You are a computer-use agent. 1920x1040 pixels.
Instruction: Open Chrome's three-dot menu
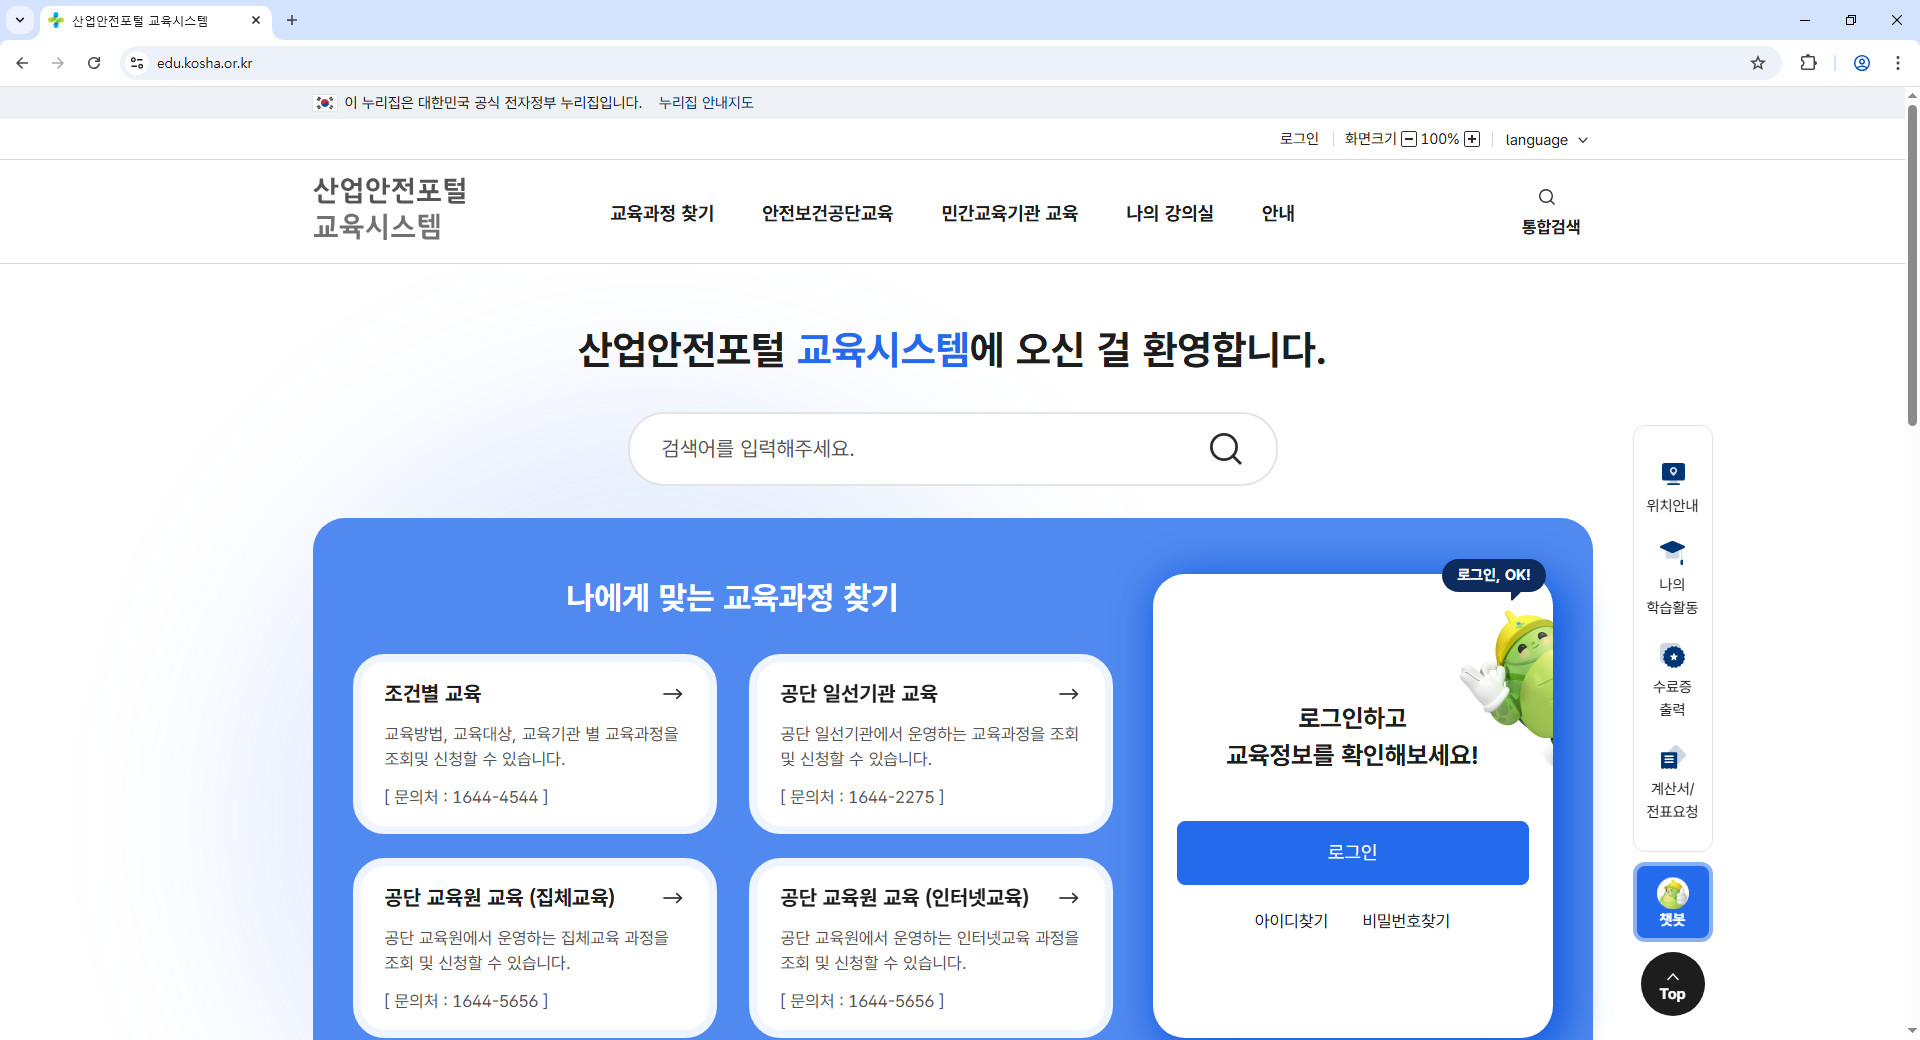(x=1898, y=63)
